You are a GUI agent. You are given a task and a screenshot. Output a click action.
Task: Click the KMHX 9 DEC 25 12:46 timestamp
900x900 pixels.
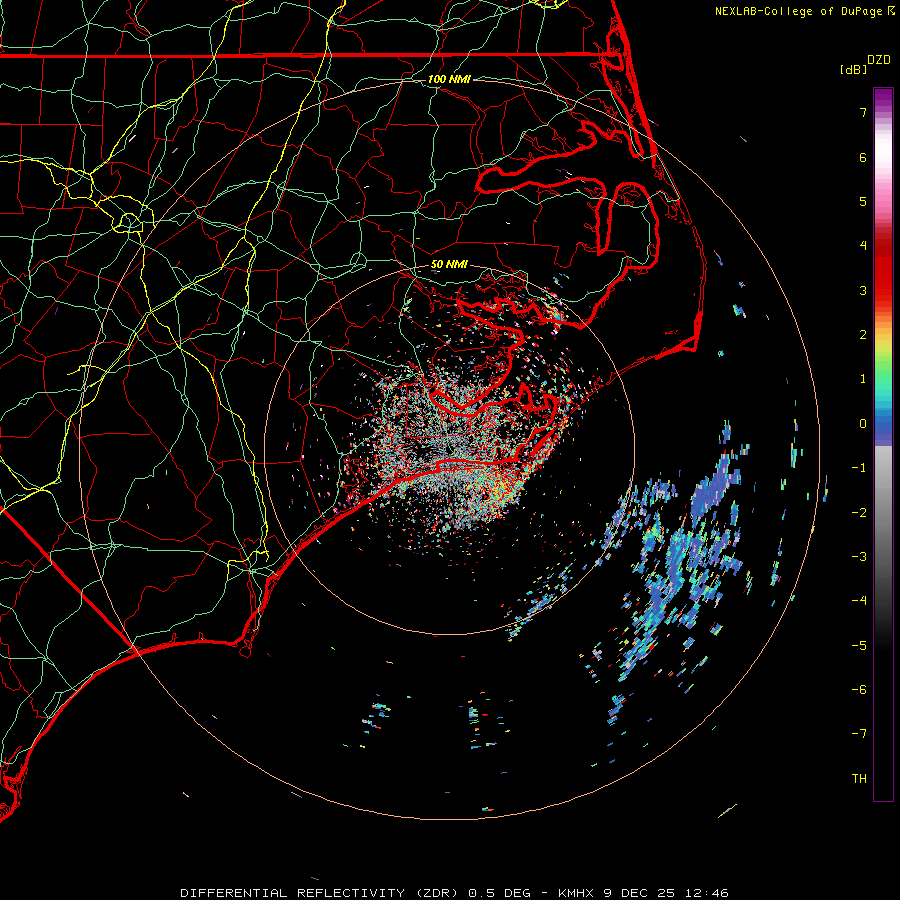coord(643,893)
